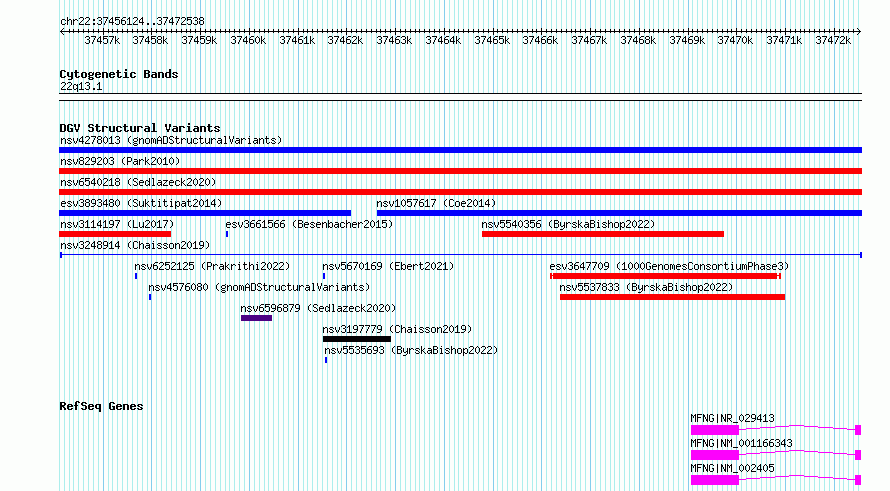The width and height of the screenshot is (890, 491).
Task: Click the purple nsv6596879 (Sedlazeck2020) bar
Action: point(257,318)
